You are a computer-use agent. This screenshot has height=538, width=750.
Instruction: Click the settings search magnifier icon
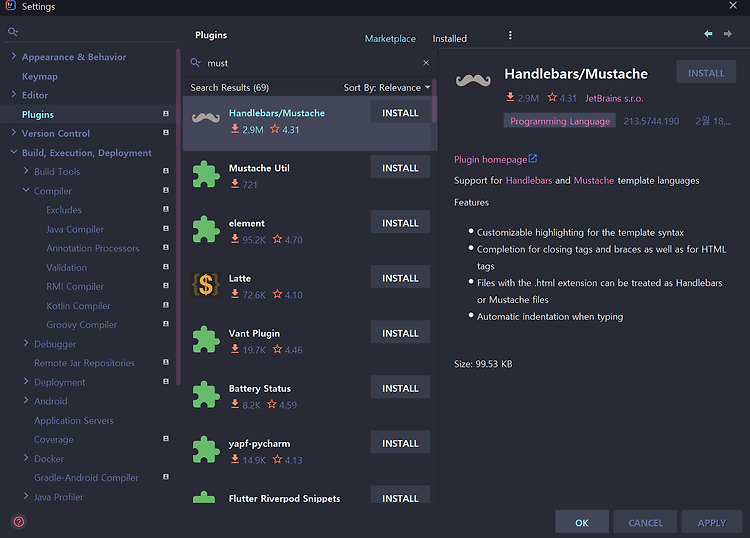pos(12,32)
